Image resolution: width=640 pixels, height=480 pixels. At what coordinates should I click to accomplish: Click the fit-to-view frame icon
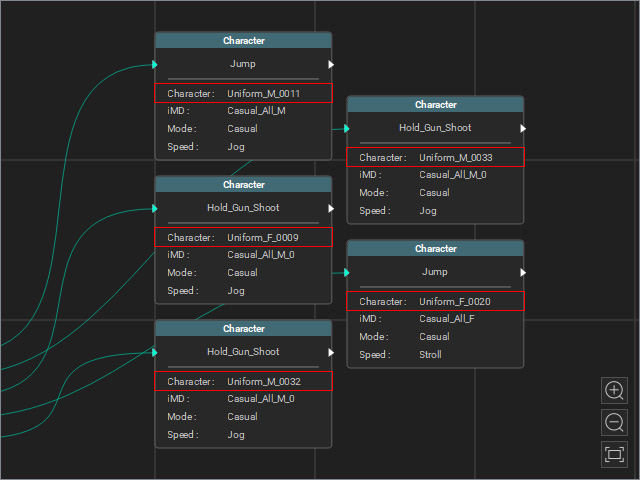614,454
